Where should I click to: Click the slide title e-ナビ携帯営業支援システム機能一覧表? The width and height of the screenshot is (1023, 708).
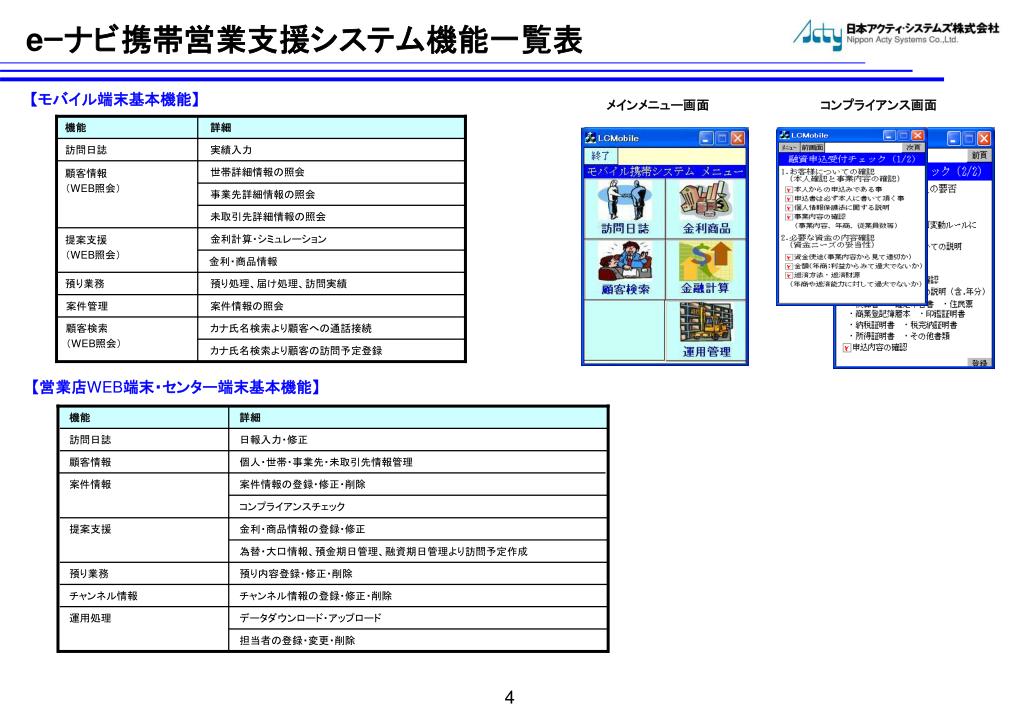coord(304,40)
